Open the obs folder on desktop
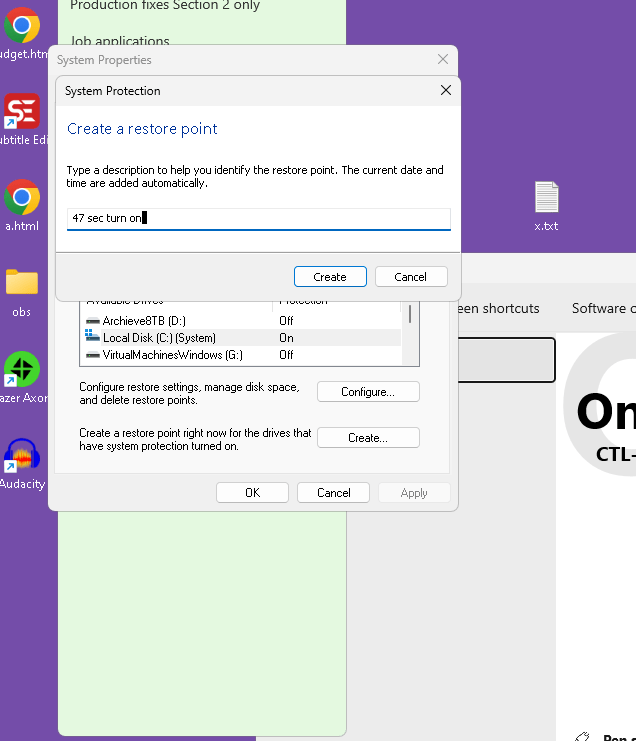Viewport: 636px width, 741px height. (22, 292)
